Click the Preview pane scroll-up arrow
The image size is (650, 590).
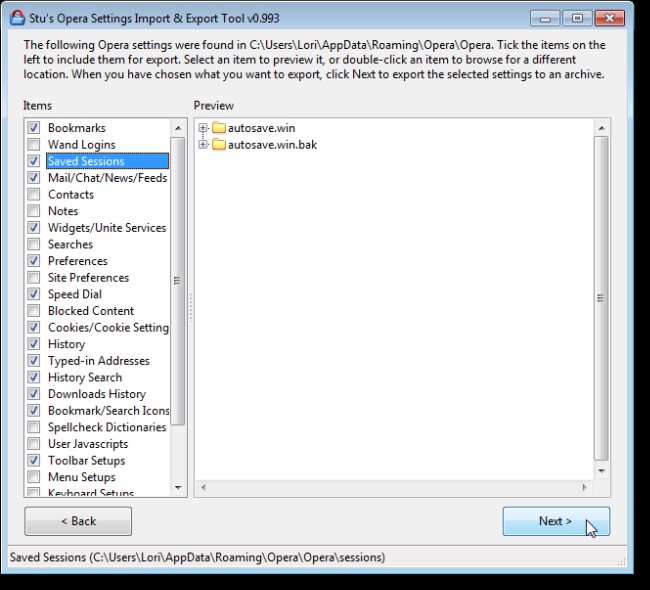601,128
